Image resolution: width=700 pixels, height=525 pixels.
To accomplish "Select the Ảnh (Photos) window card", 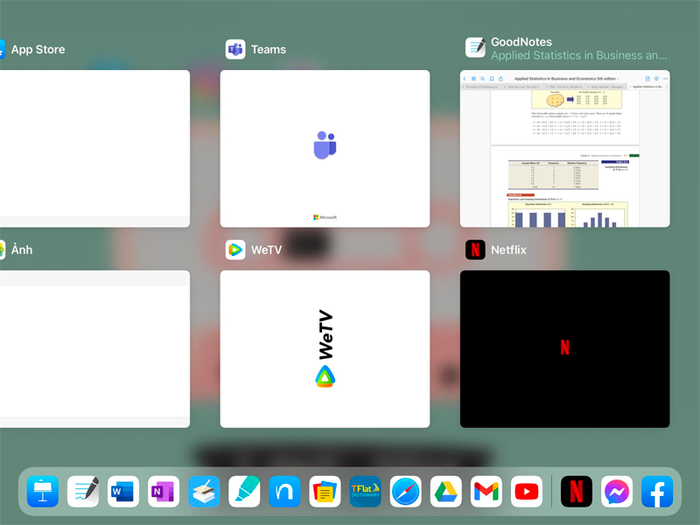I will coord(95,348).
